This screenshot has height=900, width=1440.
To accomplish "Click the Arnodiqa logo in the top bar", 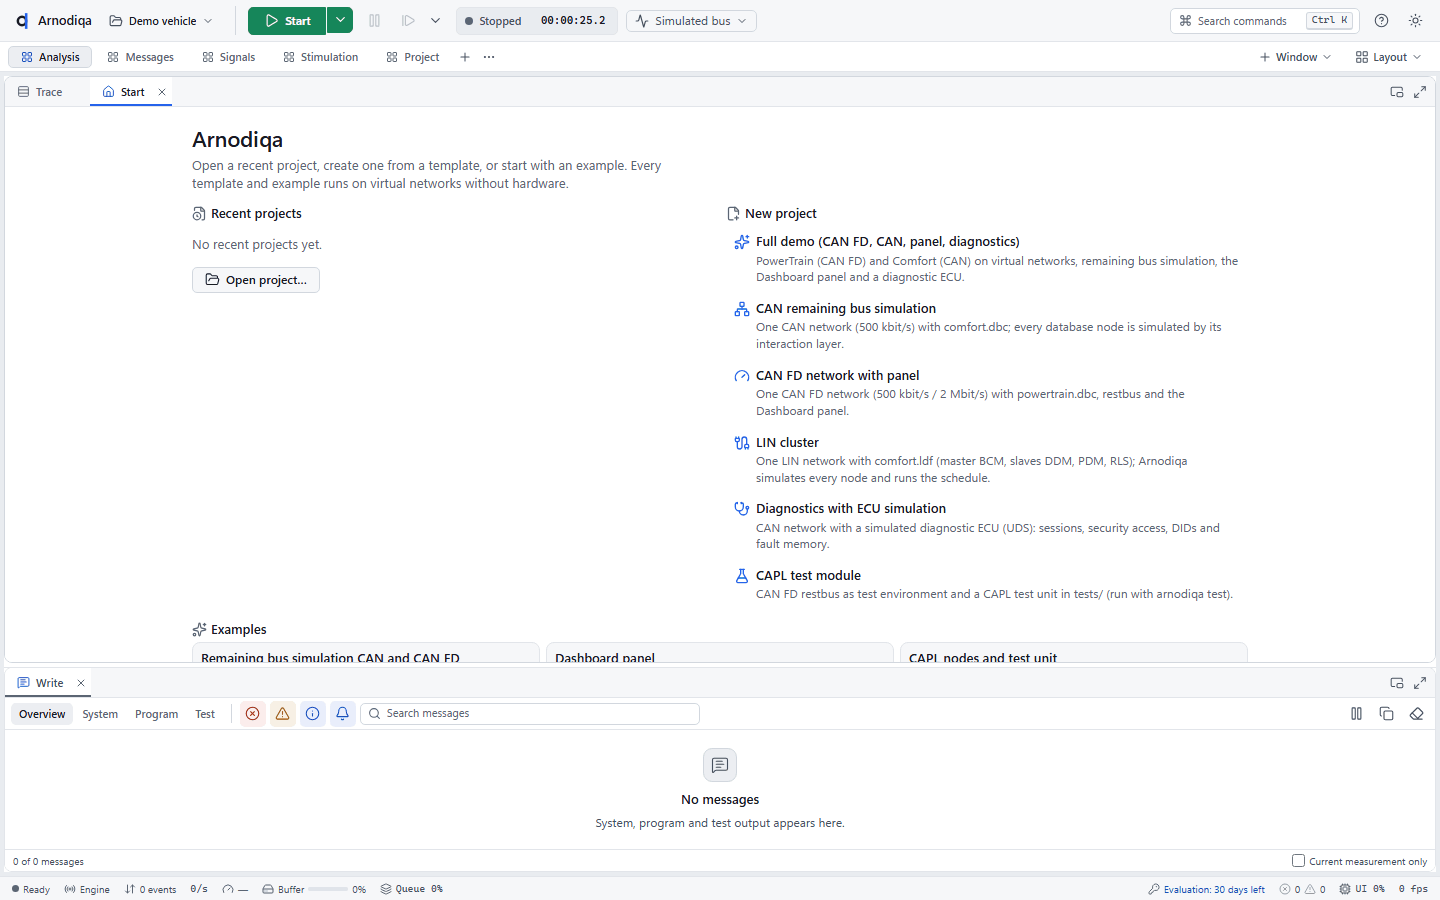I will 22,21.
